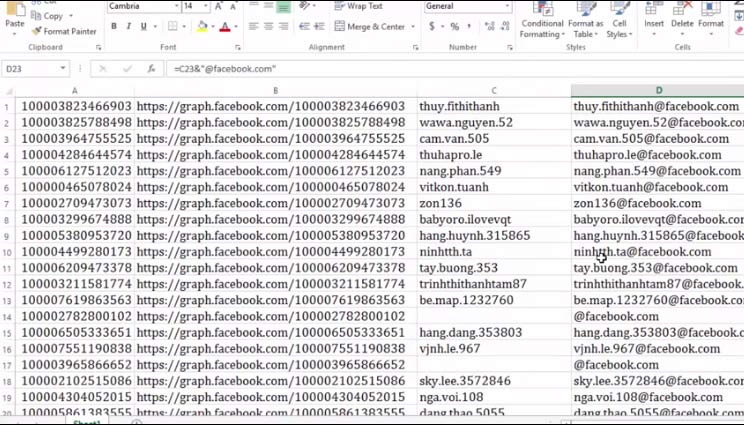Screen dimensions: 744x425
Task: Open the font size 14 dropdown
Action: click(x=205, y=6)
